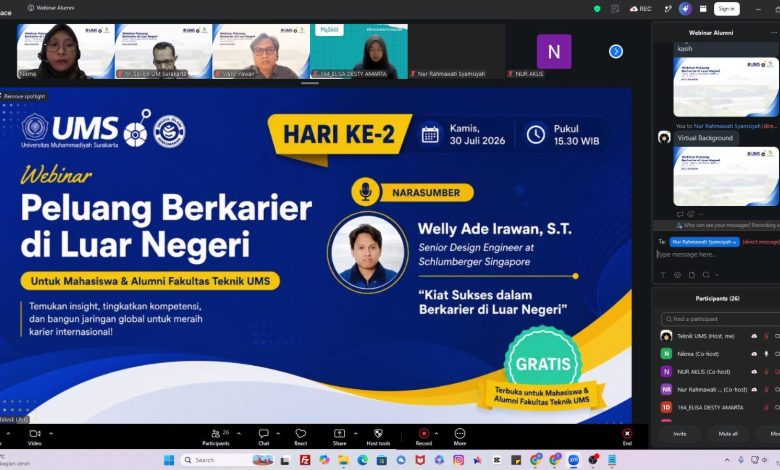Viewport: 780px width, 470px height.
Task: Expand Participants options caret
Action: tap(239, 433)
